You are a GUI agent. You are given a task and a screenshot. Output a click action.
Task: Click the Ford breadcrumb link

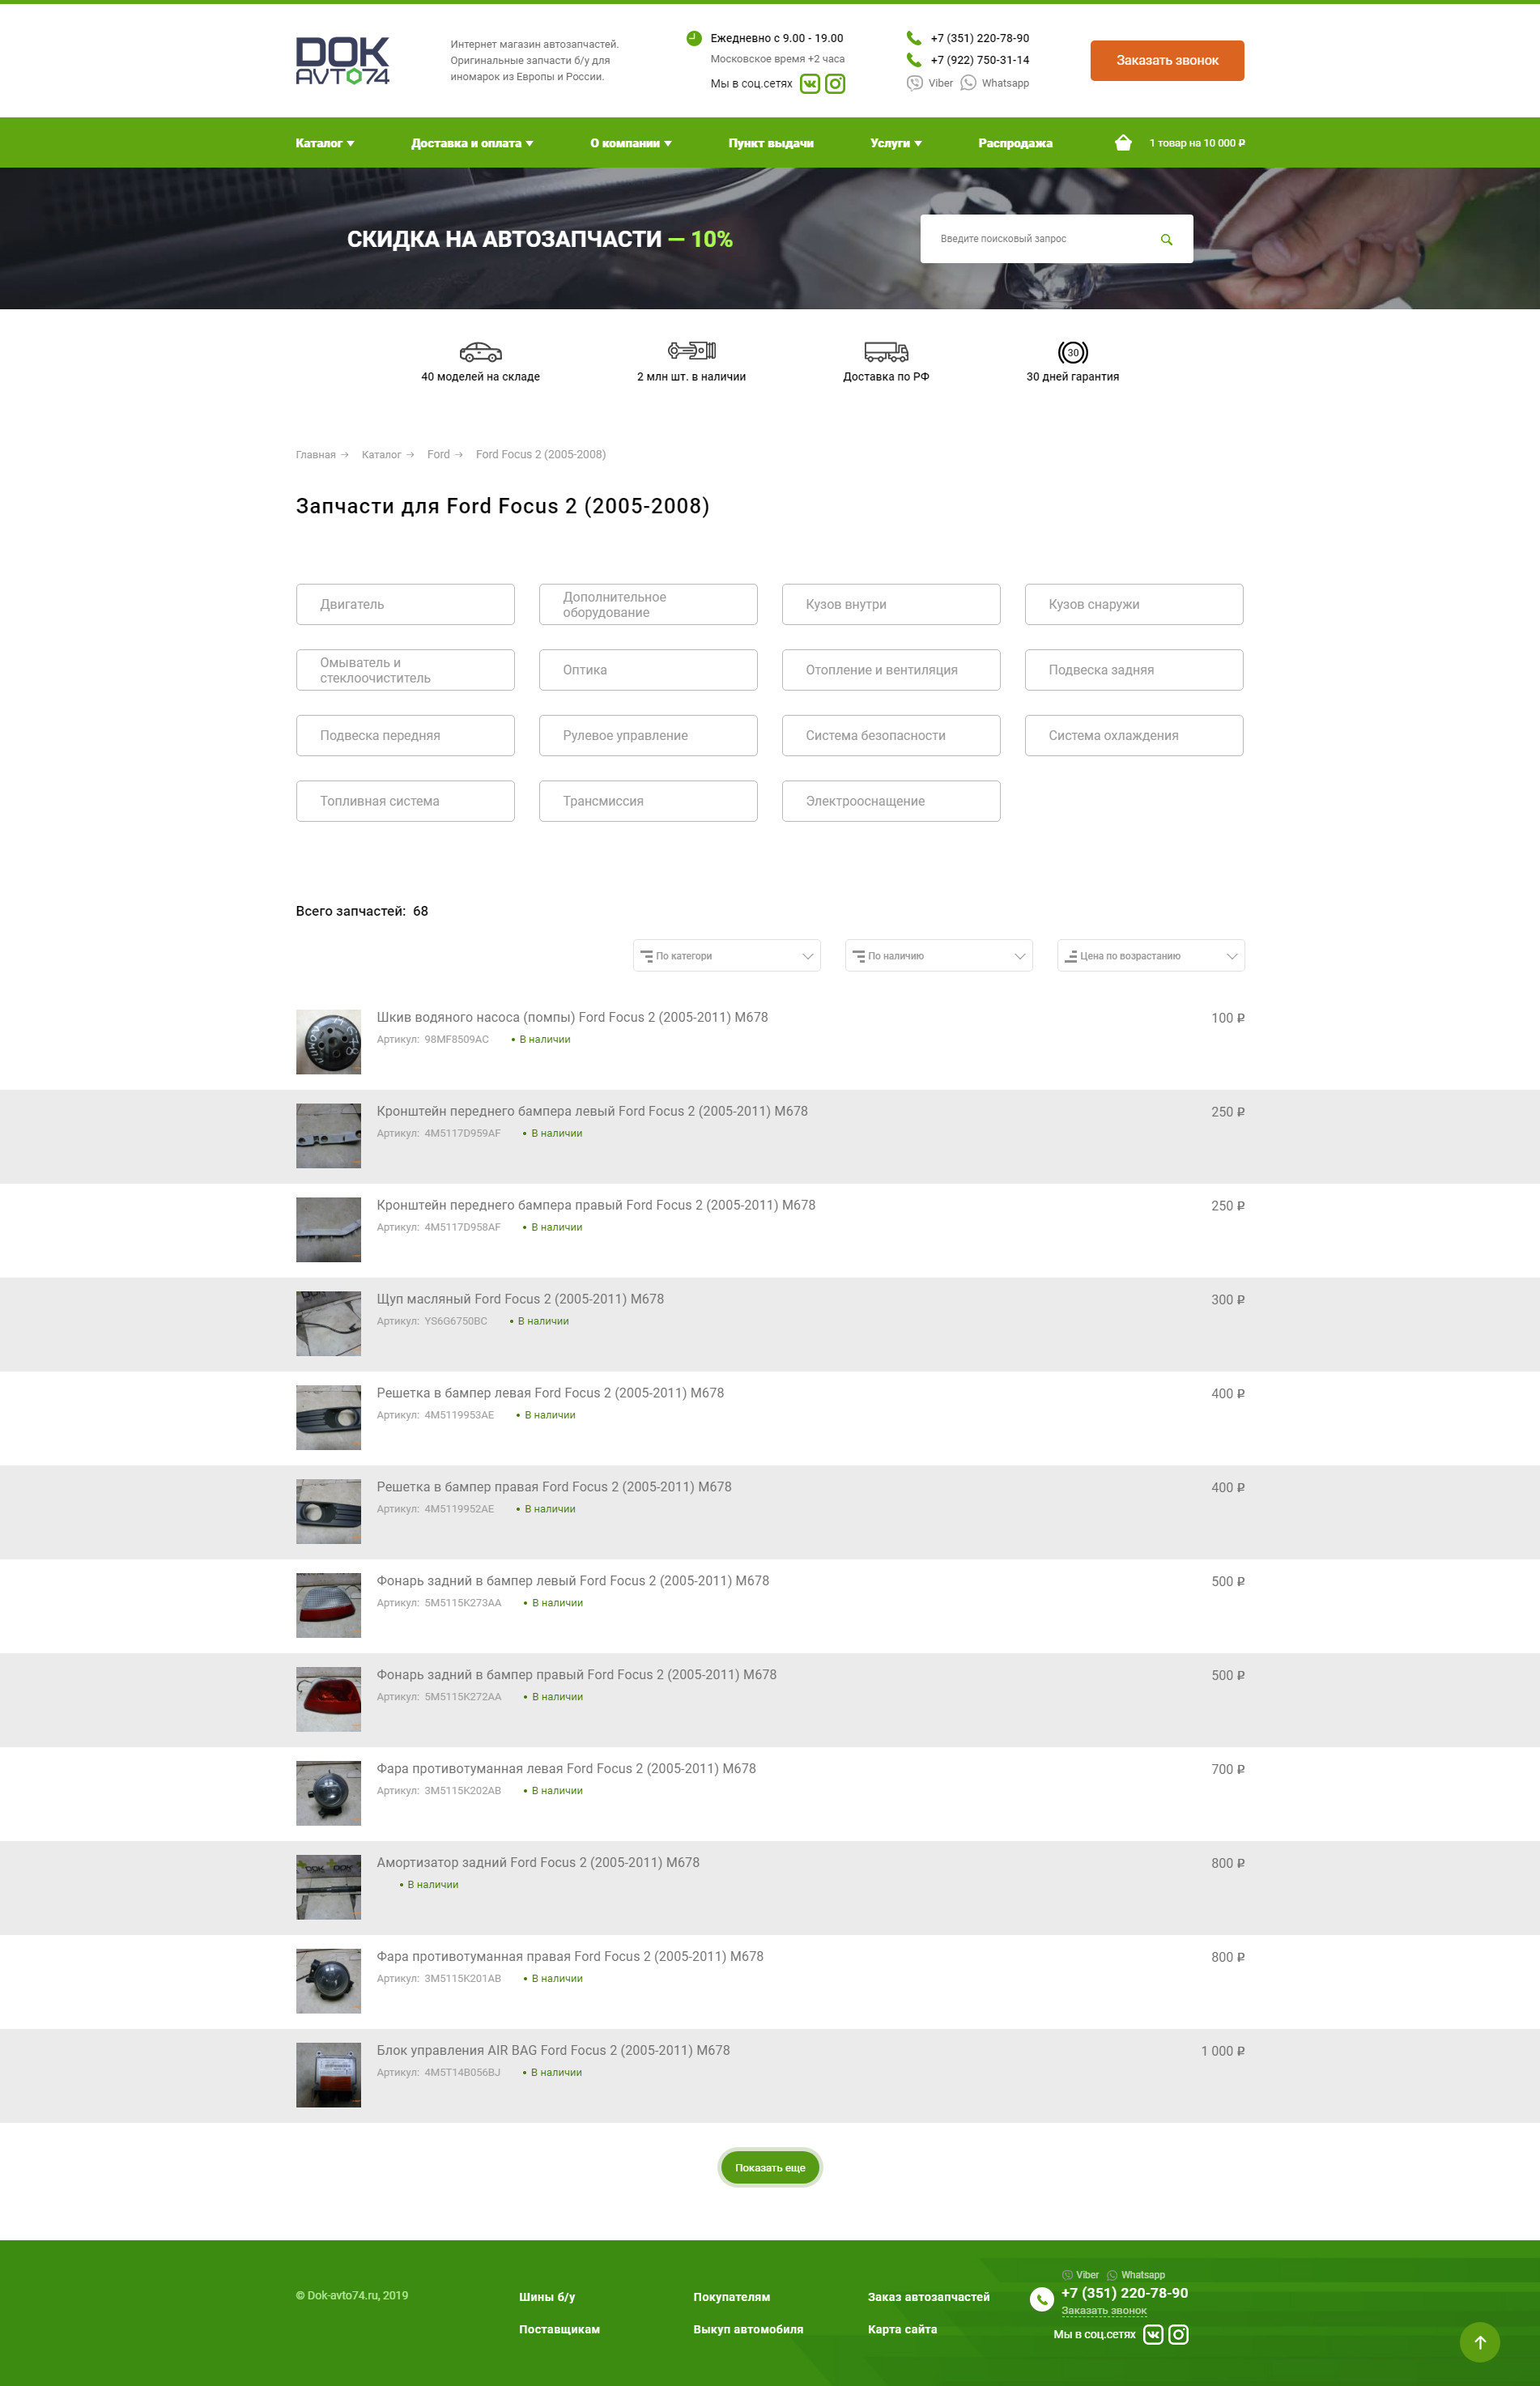click(x=438, y=454)
